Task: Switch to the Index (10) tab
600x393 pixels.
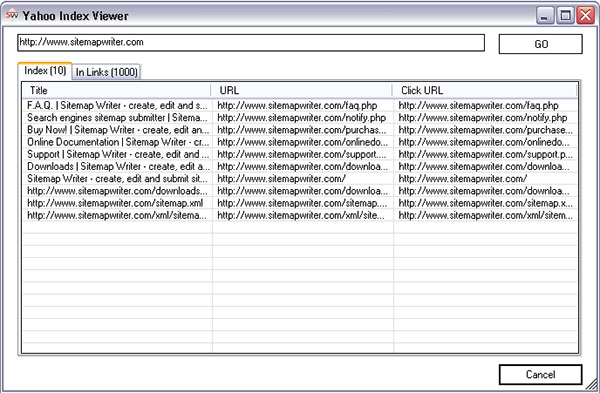Action: 45,71
